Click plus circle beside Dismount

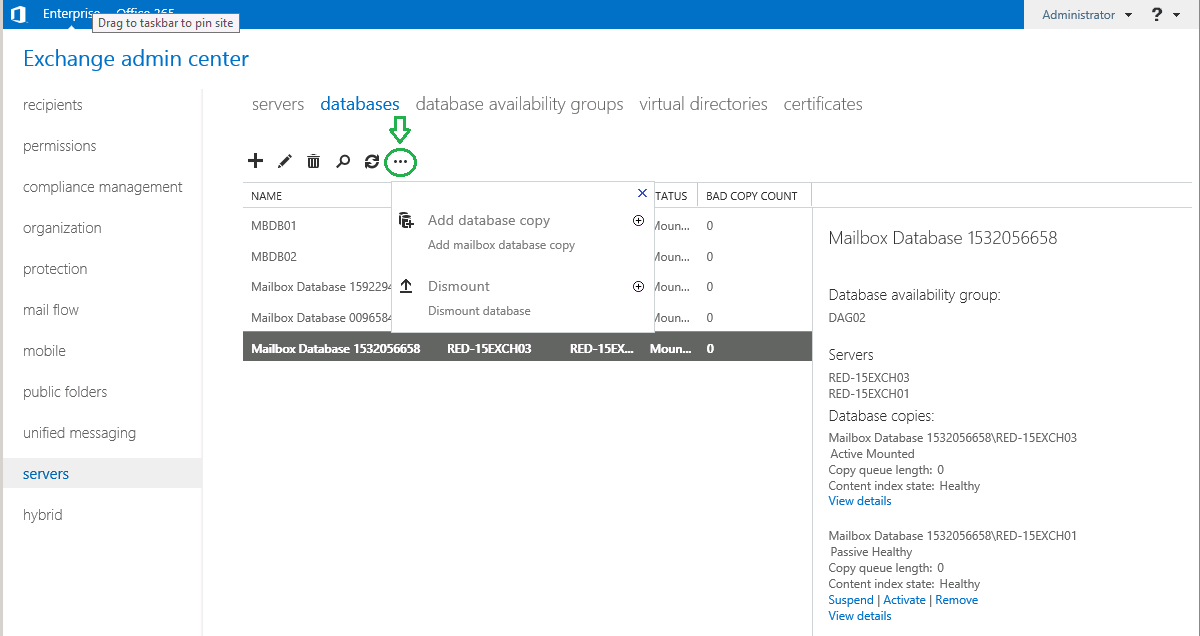click(x=639, y=286)
